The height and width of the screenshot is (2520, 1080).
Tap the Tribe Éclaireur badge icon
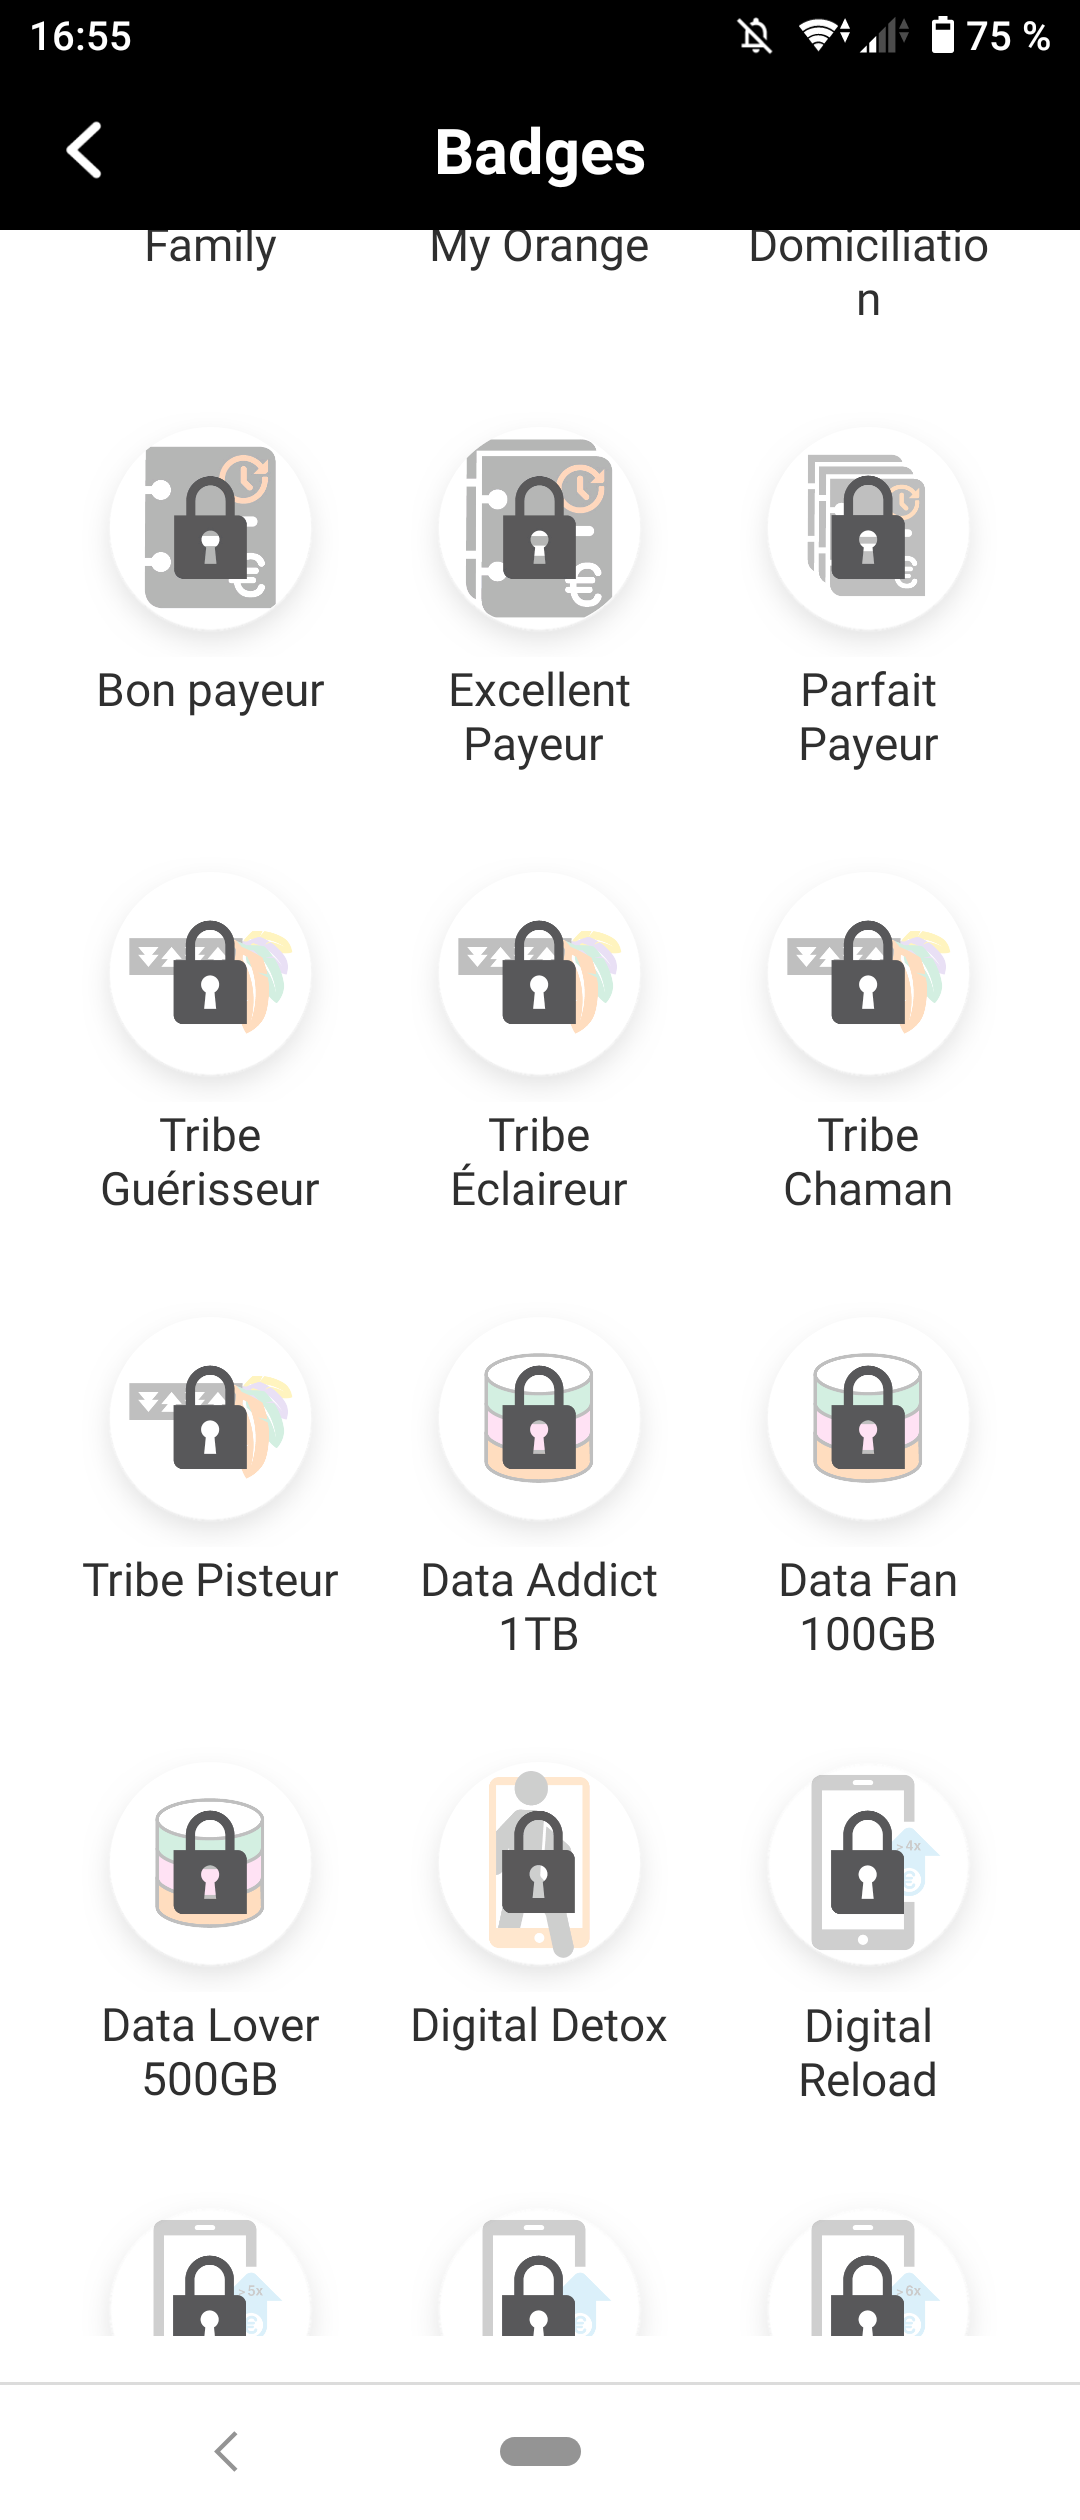(539, 973)
